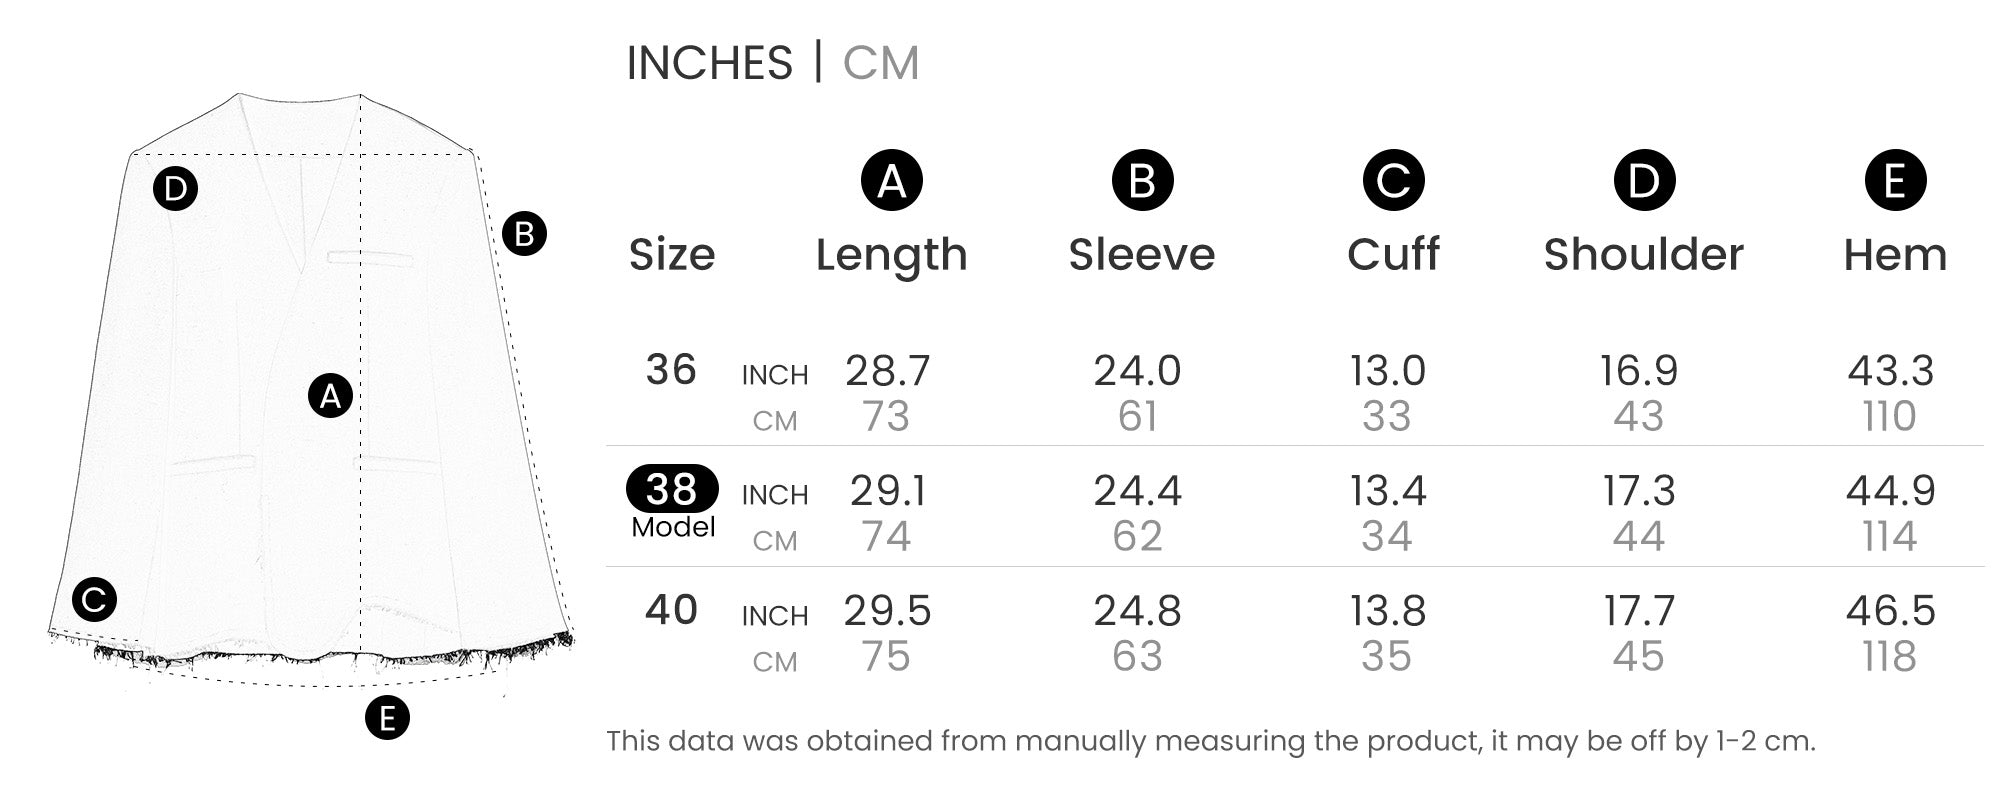Click the A marker on the jacket diagram
The image size is (2000, 806).
[x=330, y=397]
